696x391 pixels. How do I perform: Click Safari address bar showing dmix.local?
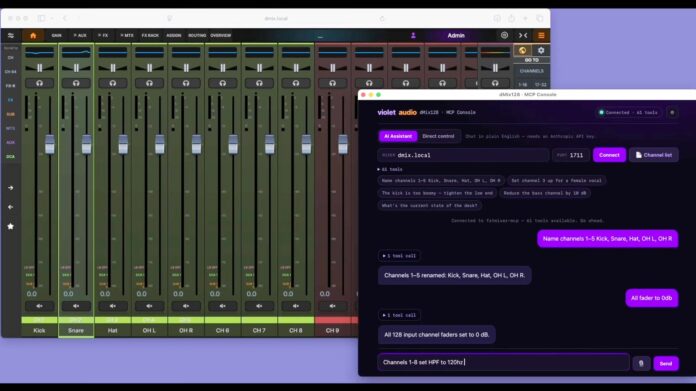[x=276, y=19]
